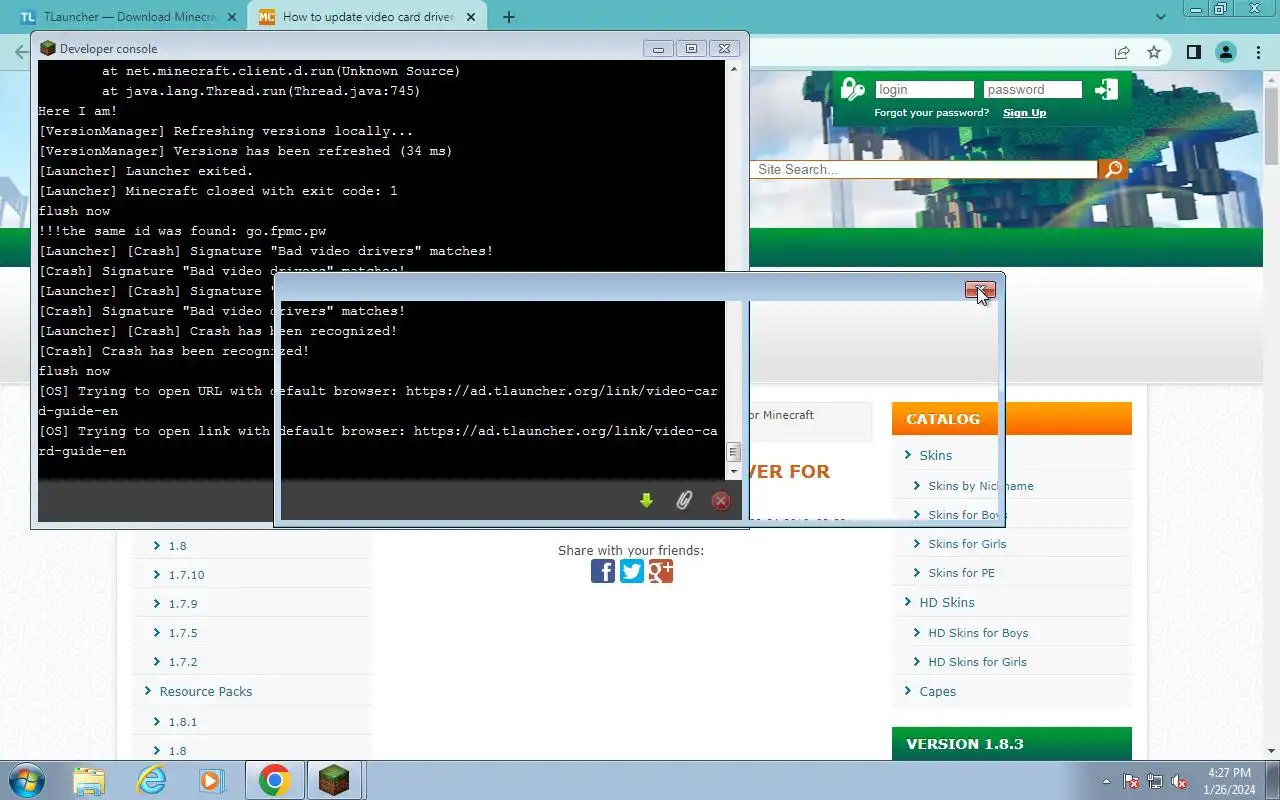Image resolution: width=1280 pixels, height=800 pixels.
Task: Click browser scrollbar down arrow
Action: [x=1272, y=751]
